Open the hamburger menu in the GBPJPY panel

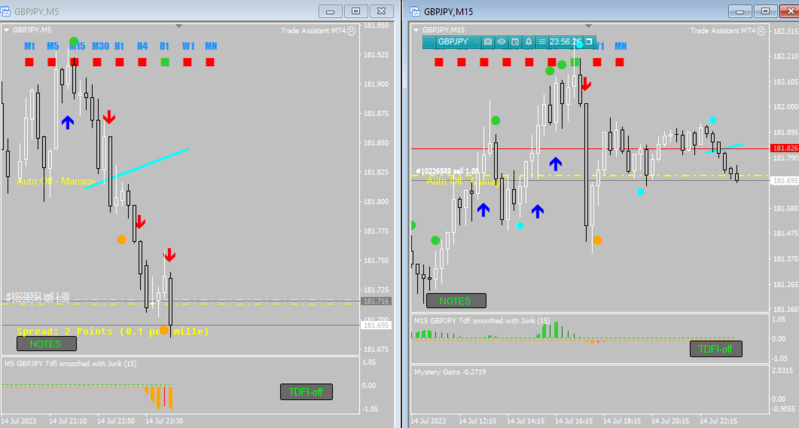pos(542,42)
